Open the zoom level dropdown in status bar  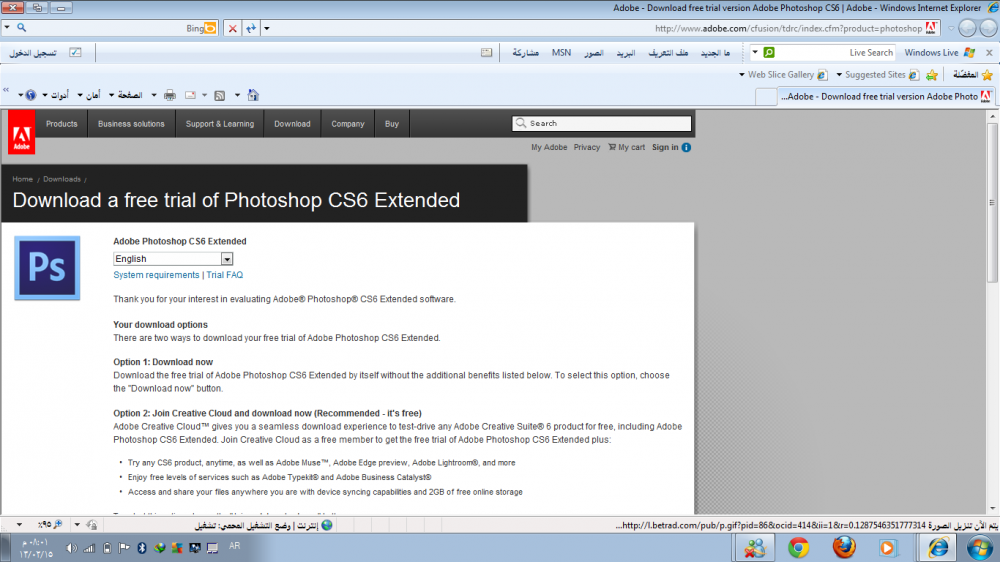click(19, 524)
